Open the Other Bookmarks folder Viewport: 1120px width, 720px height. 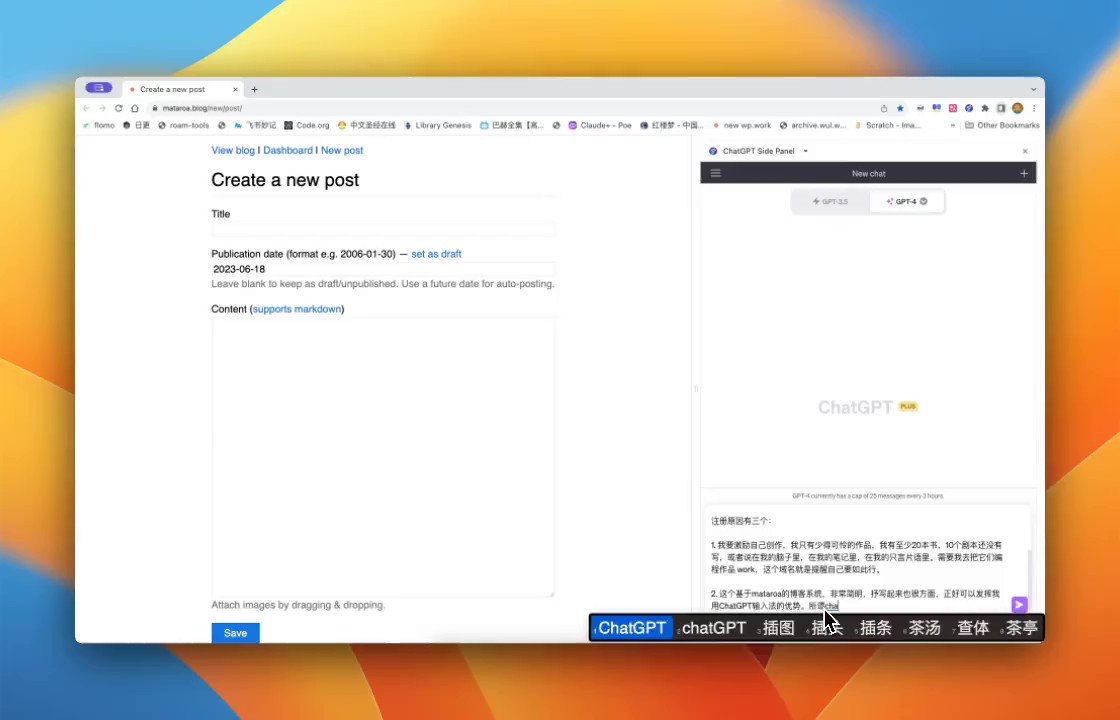(1002, 125)
